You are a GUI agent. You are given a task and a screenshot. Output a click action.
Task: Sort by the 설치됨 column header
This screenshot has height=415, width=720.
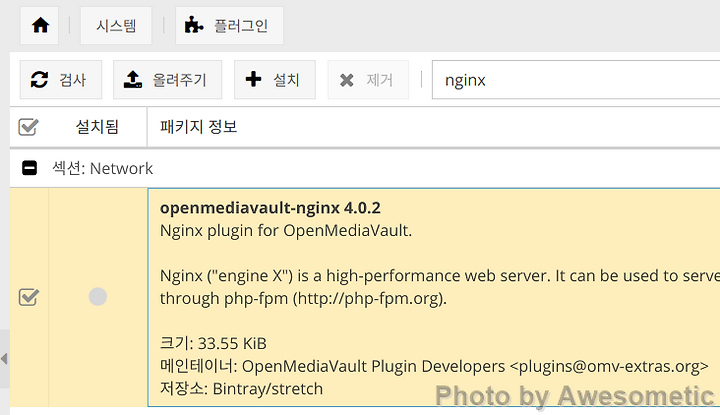[x=97, y=127]
